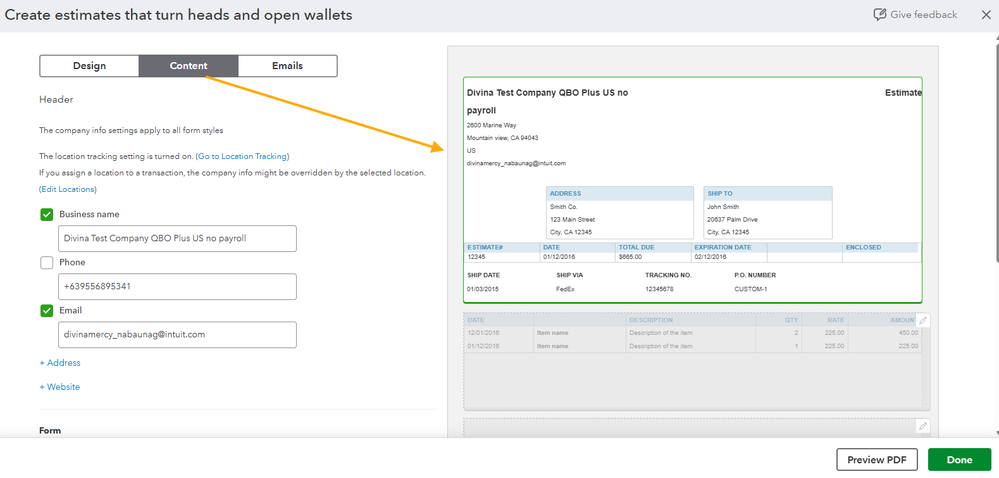The width and height of the screenshot is (999, 478).
Task: Focus the Phone number input field
Action: (178, 286)
